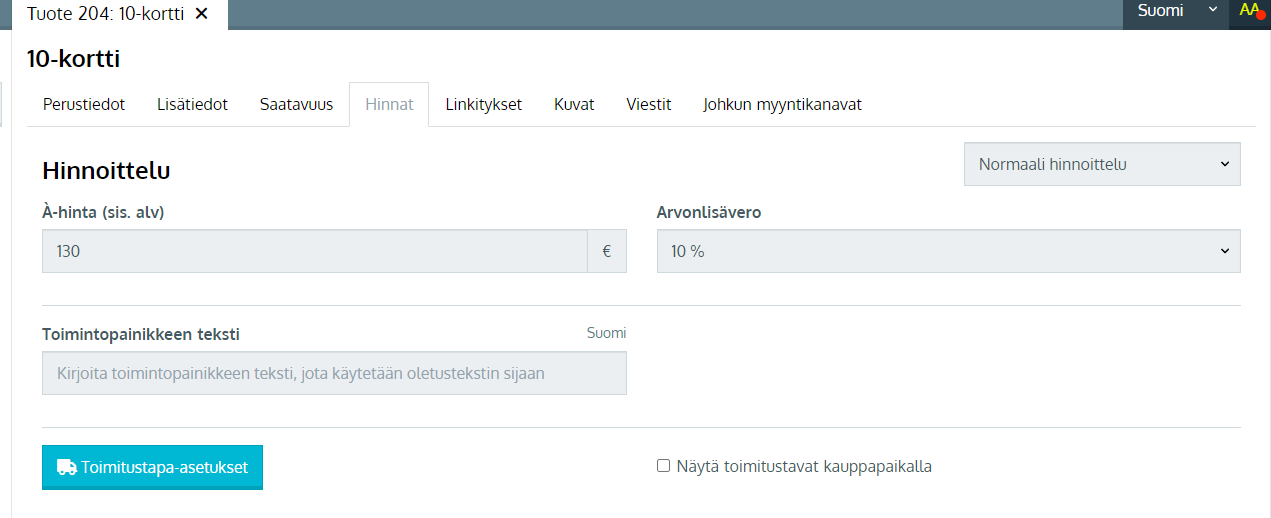
Task: Click the Toimintopainikkeen teksti input field
Action: click(334, 373)
